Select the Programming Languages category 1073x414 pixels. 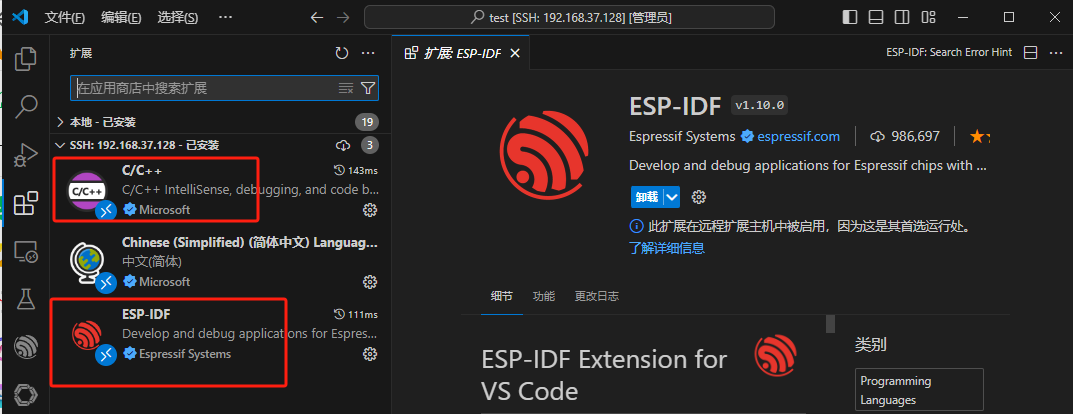[x=919, y=390]
